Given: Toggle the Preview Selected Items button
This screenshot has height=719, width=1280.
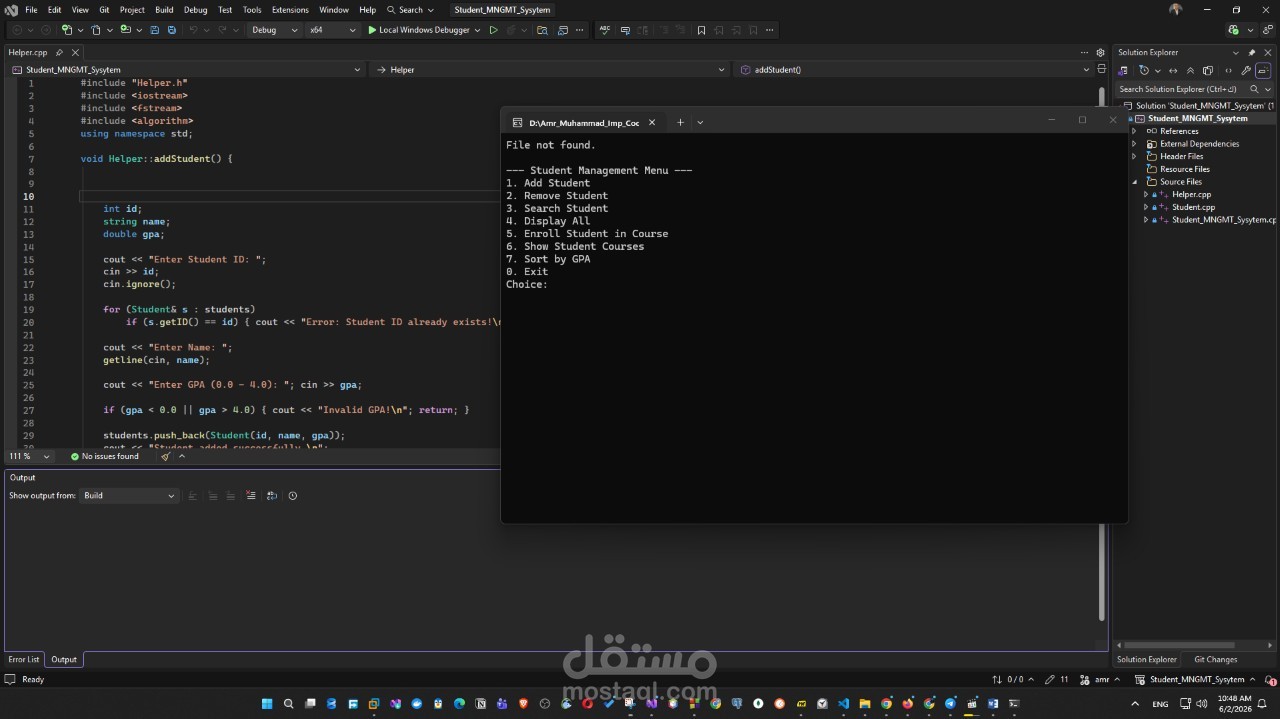Looking at the screenshot, I should [1263, 71].
